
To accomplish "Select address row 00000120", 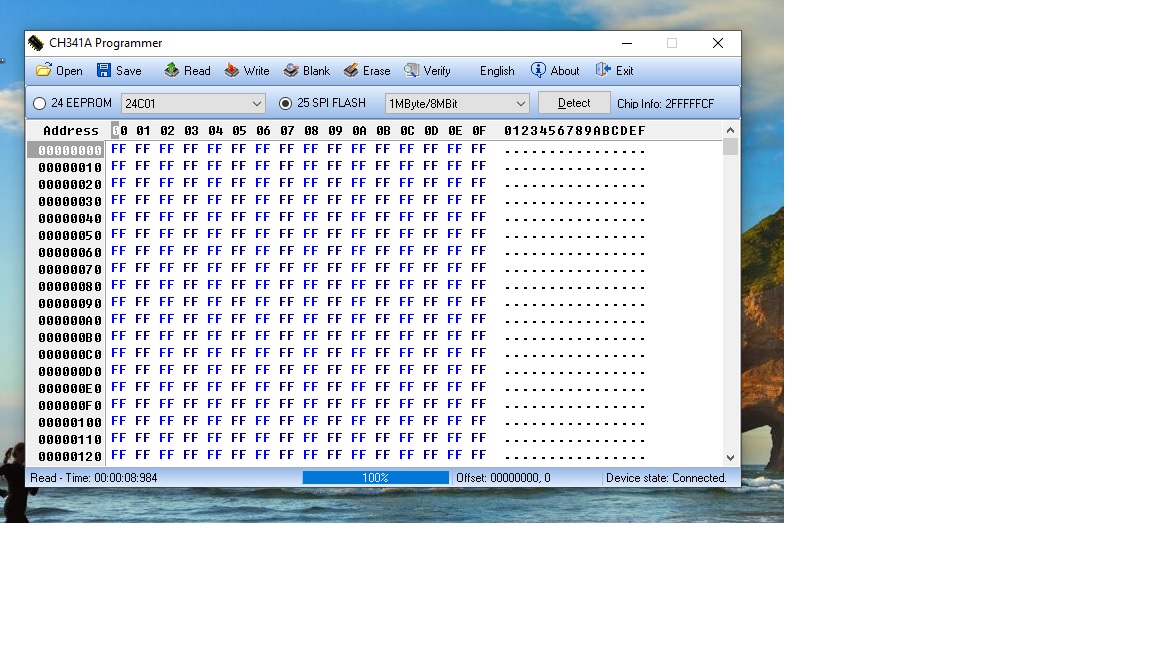I will coord(70,456).
